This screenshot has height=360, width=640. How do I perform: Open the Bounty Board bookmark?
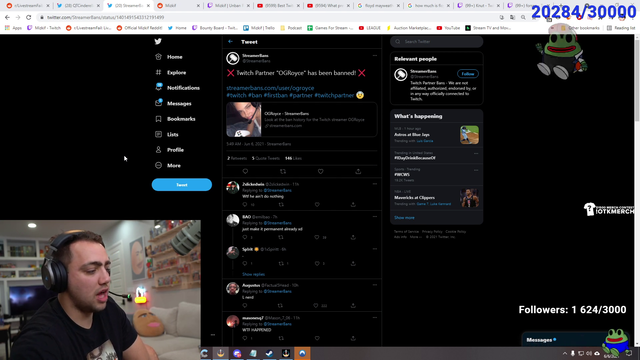(x=215, y=28)
